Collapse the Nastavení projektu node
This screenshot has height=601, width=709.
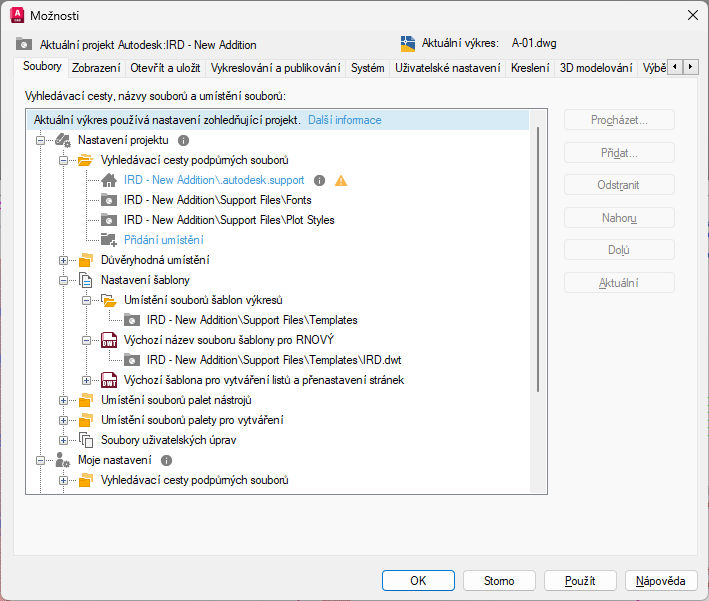point(40,141)
